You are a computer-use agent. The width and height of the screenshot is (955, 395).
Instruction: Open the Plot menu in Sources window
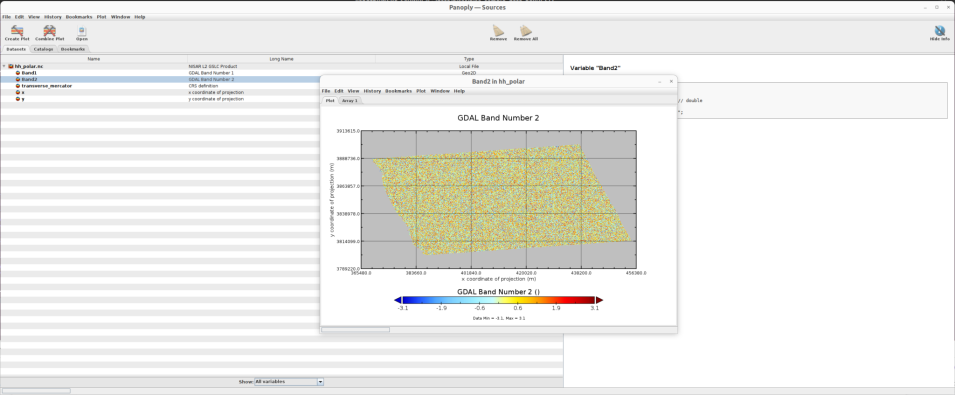102,17
